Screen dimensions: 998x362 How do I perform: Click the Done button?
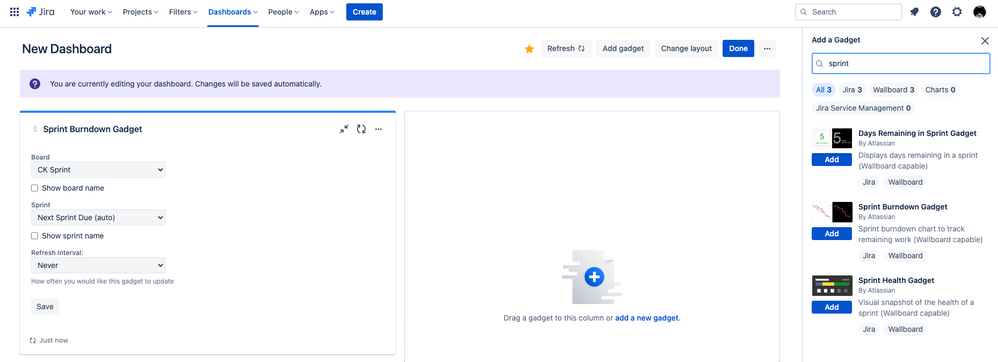(x=738, y=48)
